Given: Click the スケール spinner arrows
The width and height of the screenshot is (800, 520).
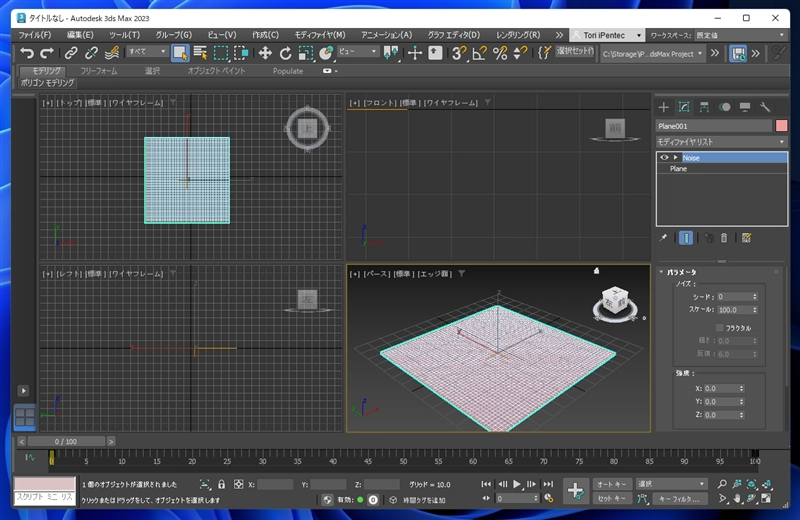Looking at the screenshot, I should 755,310.
